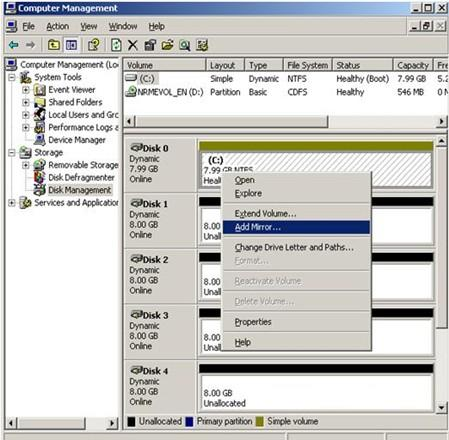Click the Computer Management menu bar icon
Viewport: 449px width, 440px height.
(x=11, y=26)
